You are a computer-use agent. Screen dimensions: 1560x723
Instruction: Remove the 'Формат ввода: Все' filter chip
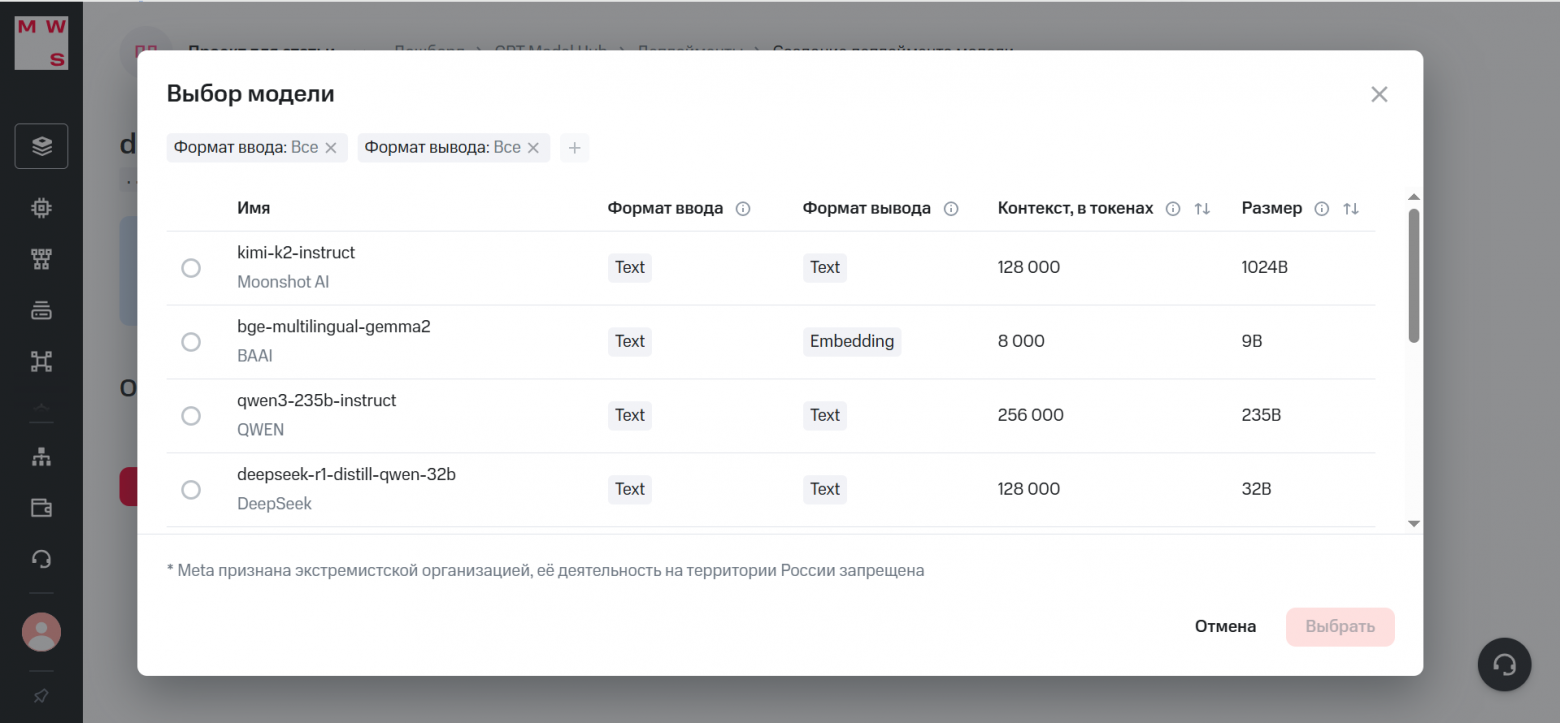click(x=331, y=148)
